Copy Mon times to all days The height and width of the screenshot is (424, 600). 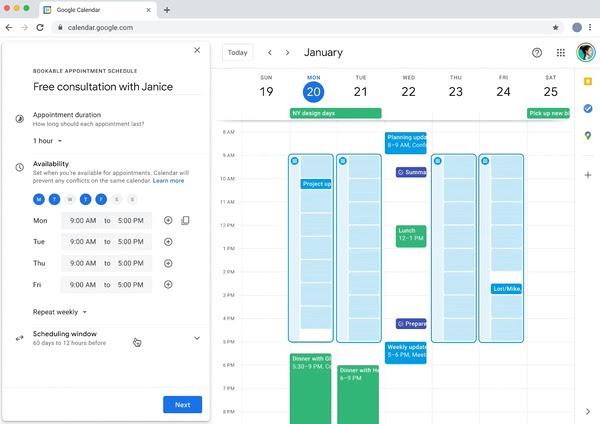(185, 220)
